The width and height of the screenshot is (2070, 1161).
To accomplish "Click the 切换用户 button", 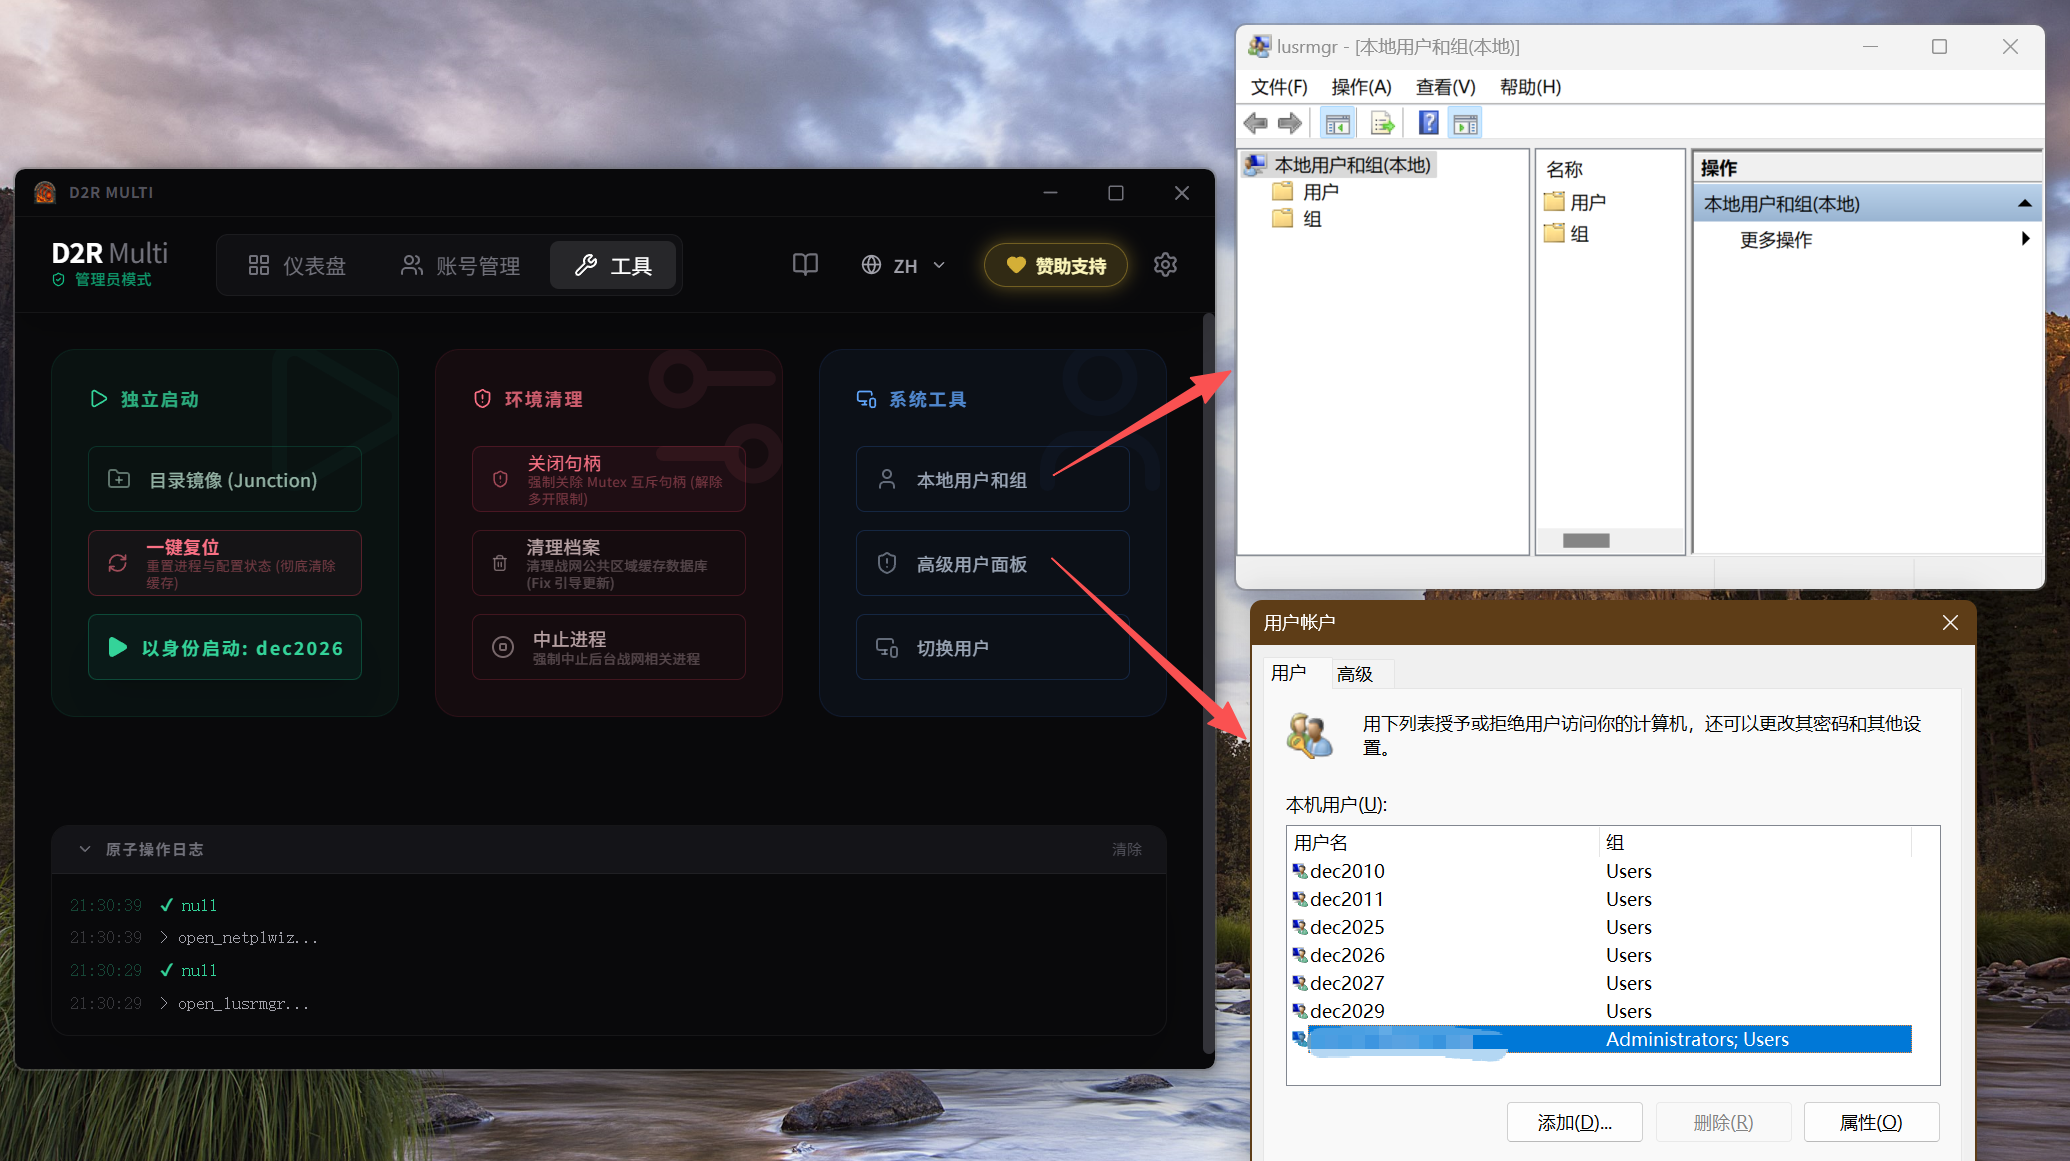I will click(x=993, y=647).
